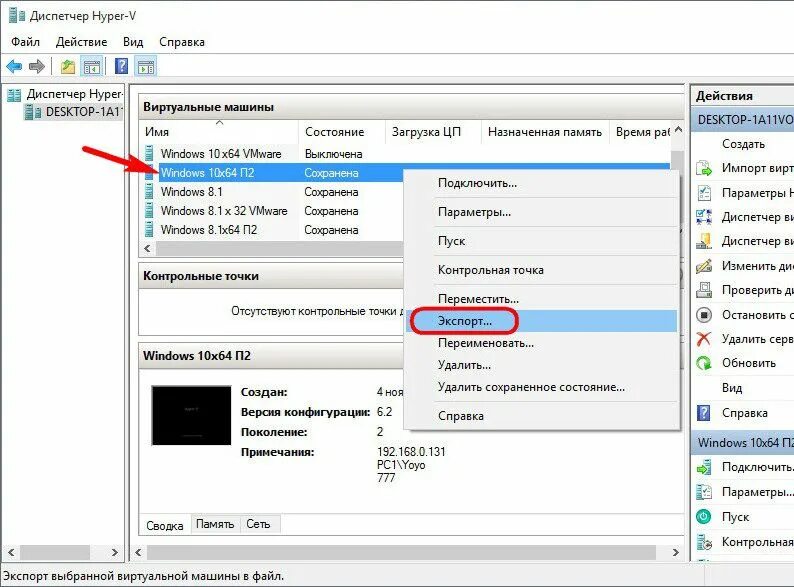Viewport: 794px width, 587px height.
Task: Open the Help question mark toolbar icon
Action: pyautogui.click(x=122, y=66)
